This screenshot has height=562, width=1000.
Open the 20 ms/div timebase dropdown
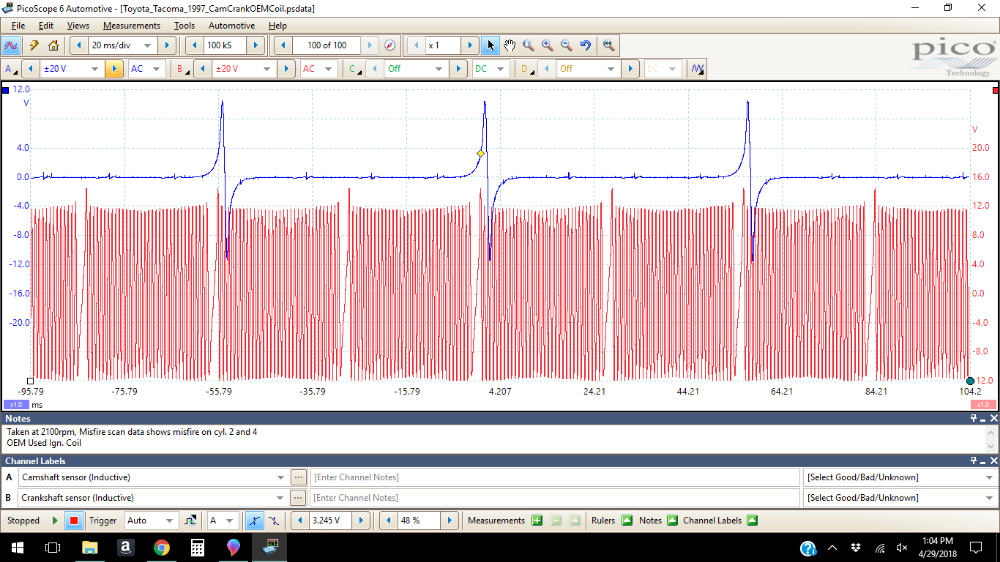(147, 45)
